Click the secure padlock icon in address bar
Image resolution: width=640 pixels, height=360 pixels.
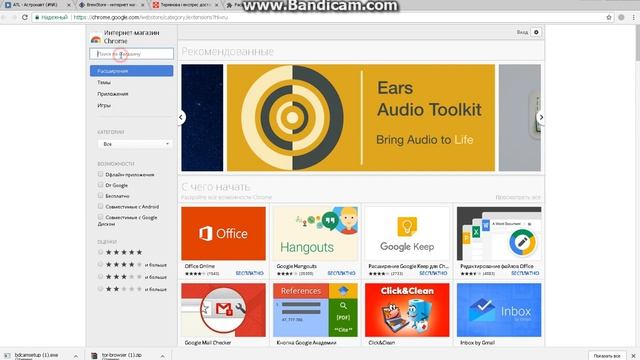37,17
